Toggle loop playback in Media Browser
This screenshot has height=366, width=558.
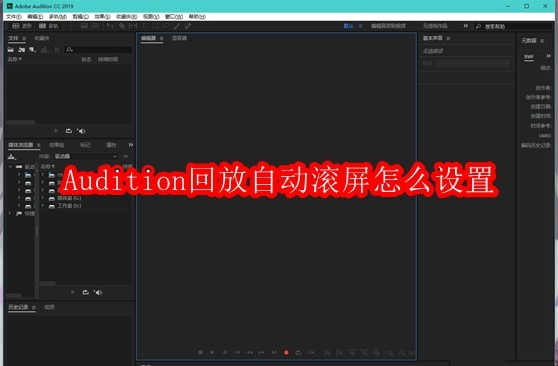click(x=85, y=292)
